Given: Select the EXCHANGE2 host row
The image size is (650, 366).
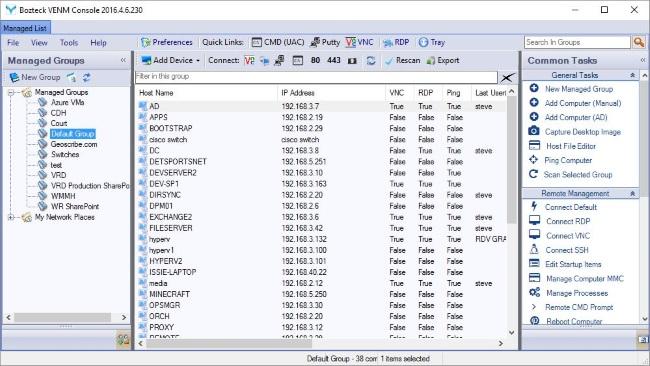Looking at the screenshot, I should (322, 217).
